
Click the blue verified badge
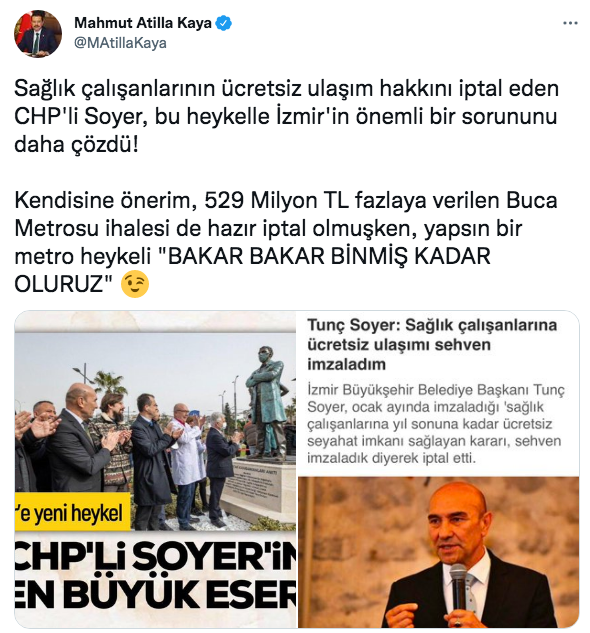pos(223,23)
